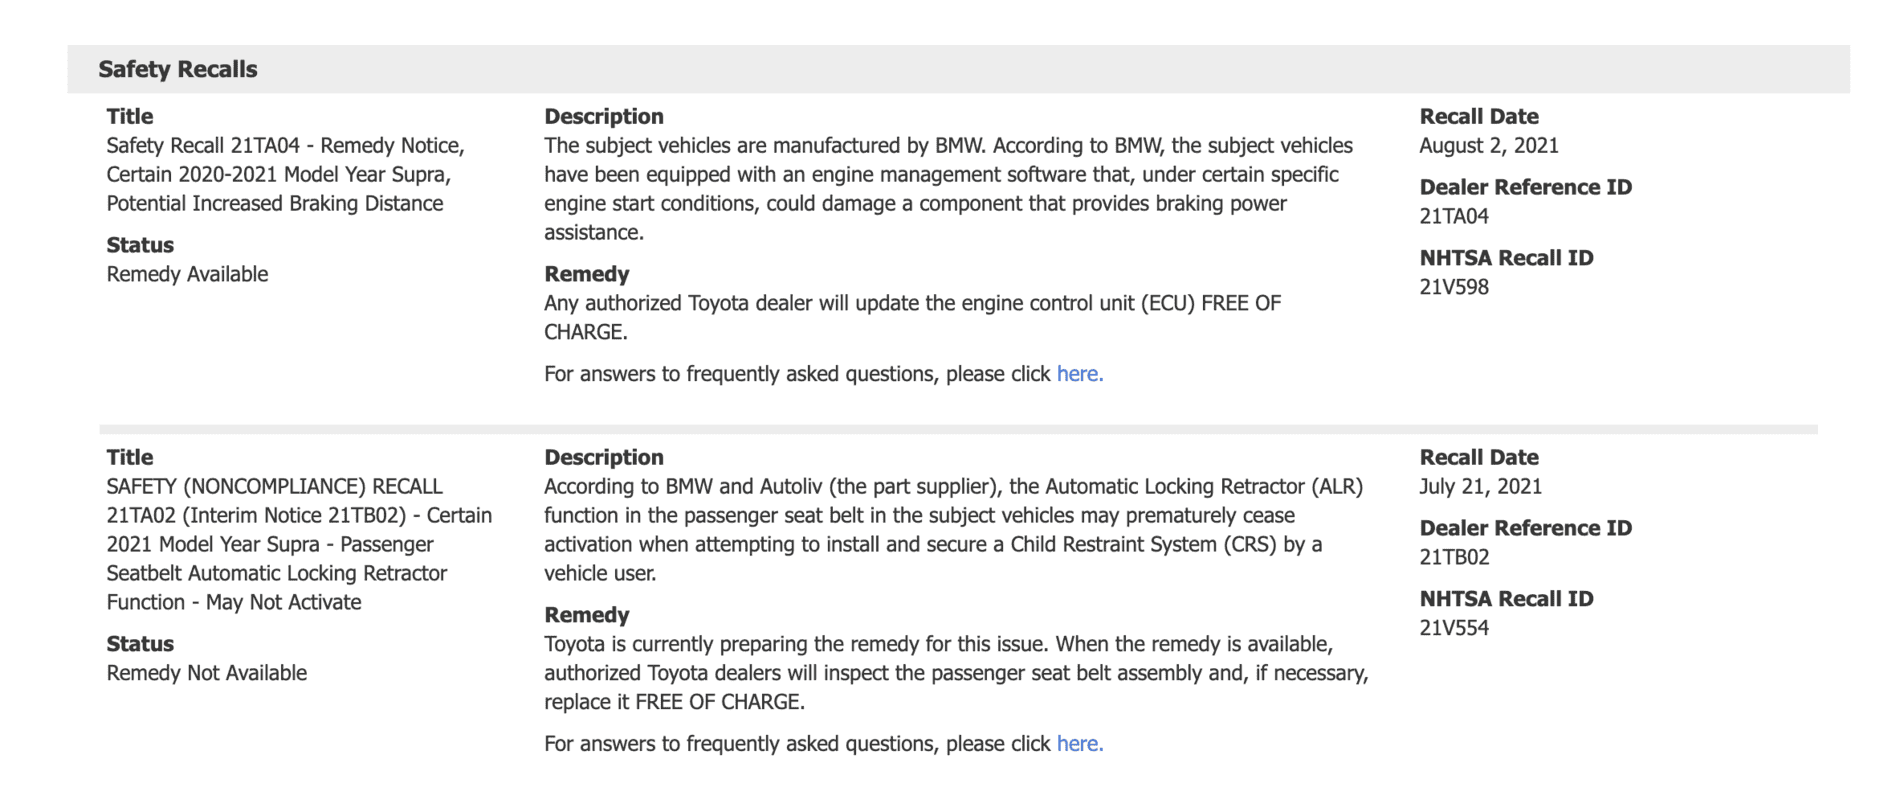Click the first recall's Remedy heading
The image size is (1900, 796).
pos(587,274)
